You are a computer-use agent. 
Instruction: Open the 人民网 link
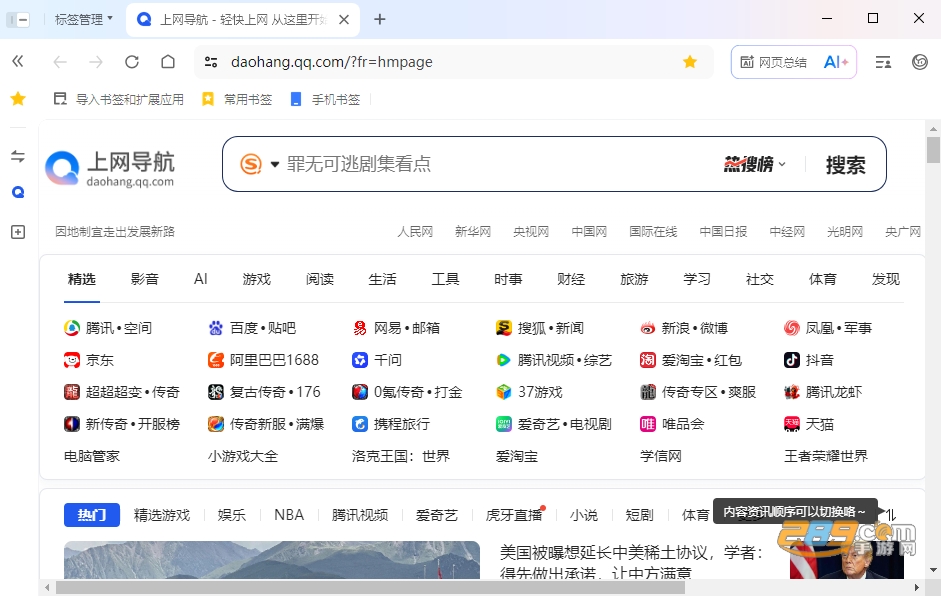[415, 232]
